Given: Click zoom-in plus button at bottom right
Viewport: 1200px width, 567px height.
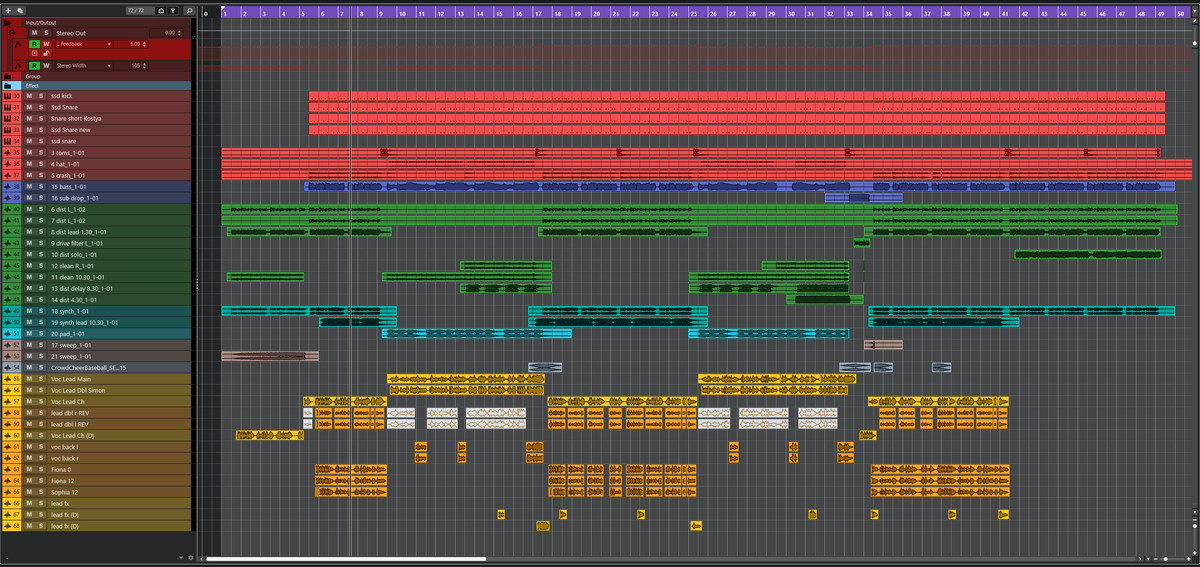Looking at the screenshot, I should [1189, 559].
